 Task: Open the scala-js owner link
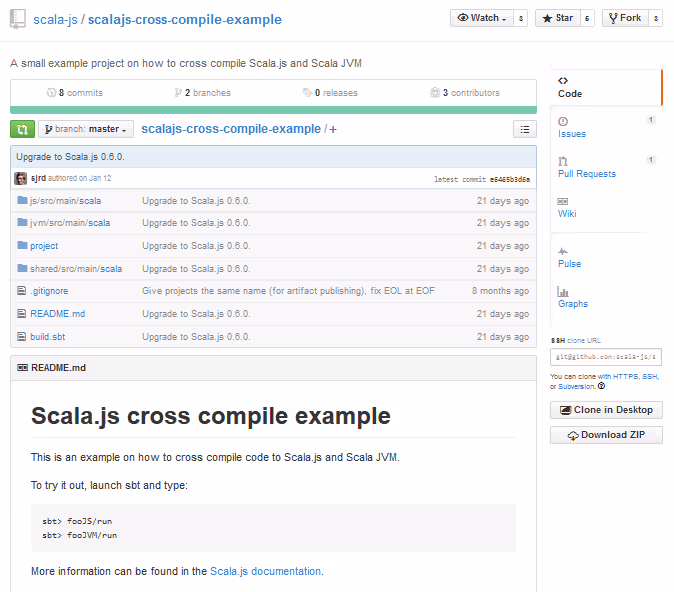click(55, 19)
